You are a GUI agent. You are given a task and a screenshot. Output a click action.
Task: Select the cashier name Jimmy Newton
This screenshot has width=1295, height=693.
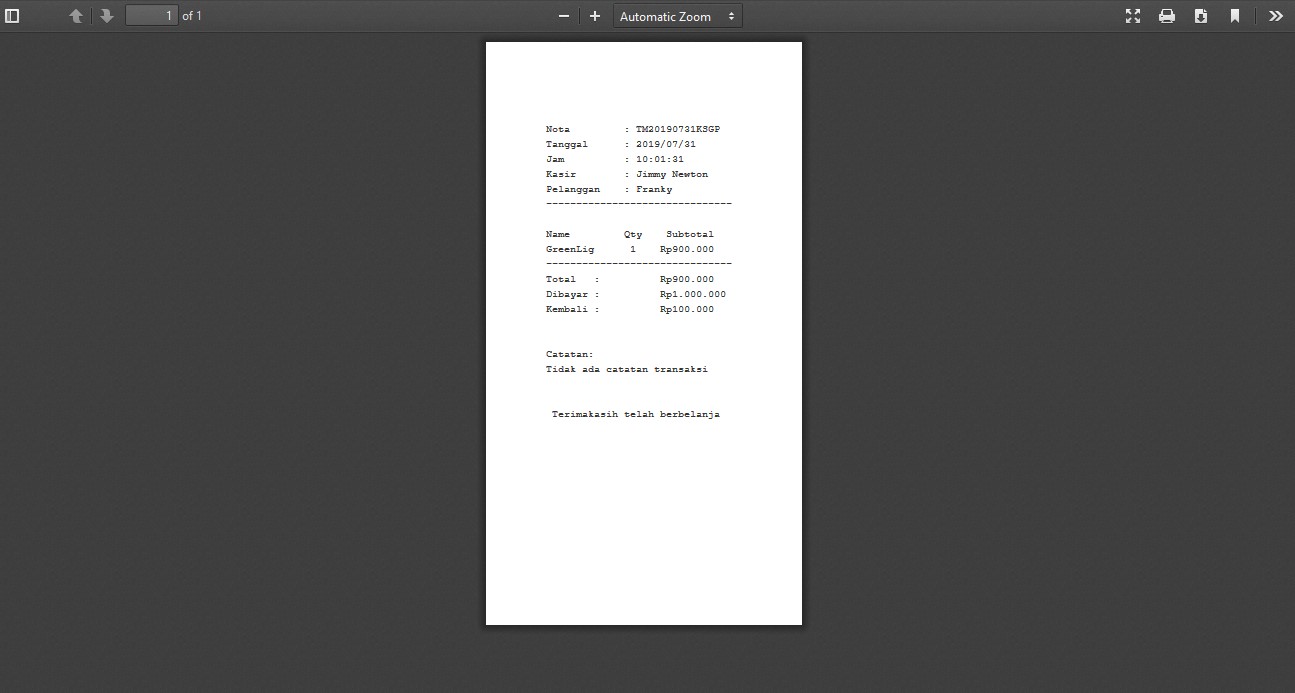click(x=672, y=173)
